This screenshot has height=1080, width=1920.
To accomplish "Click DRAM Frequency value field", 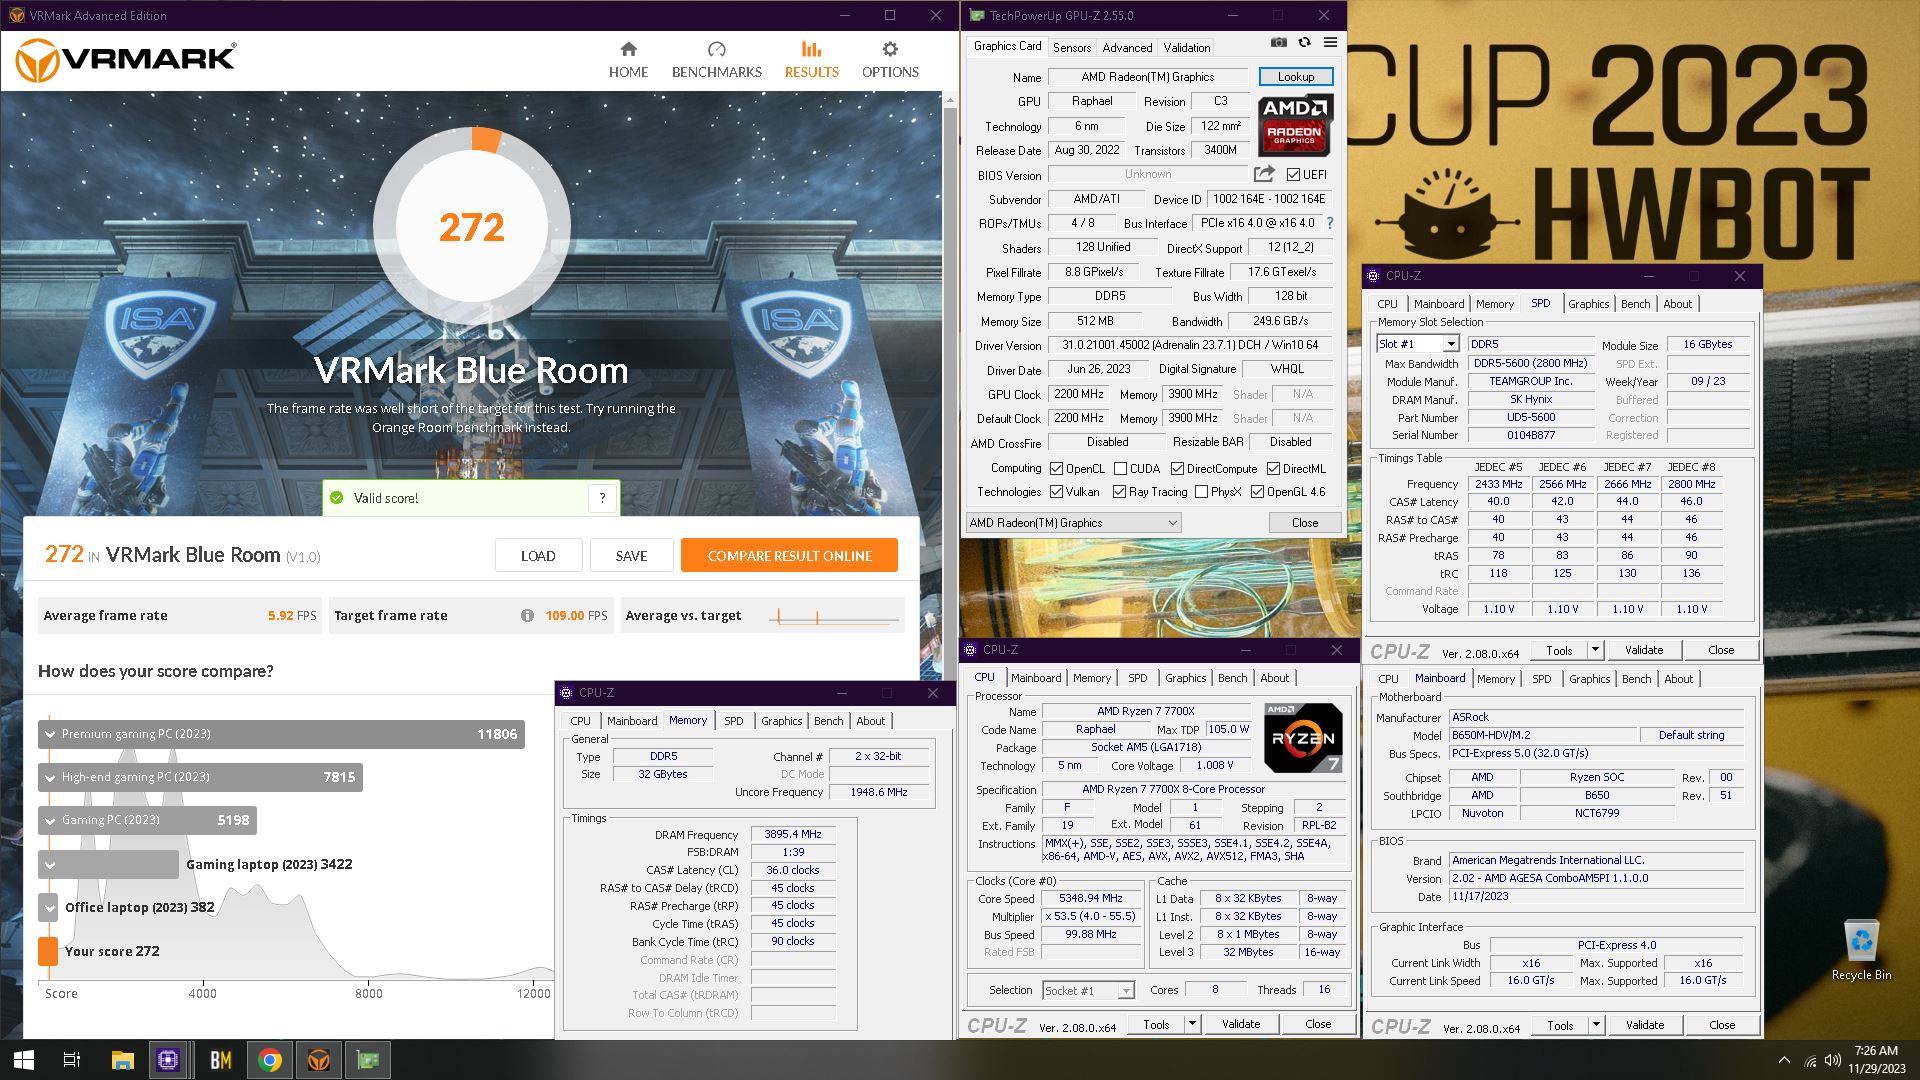I will 792,834.
